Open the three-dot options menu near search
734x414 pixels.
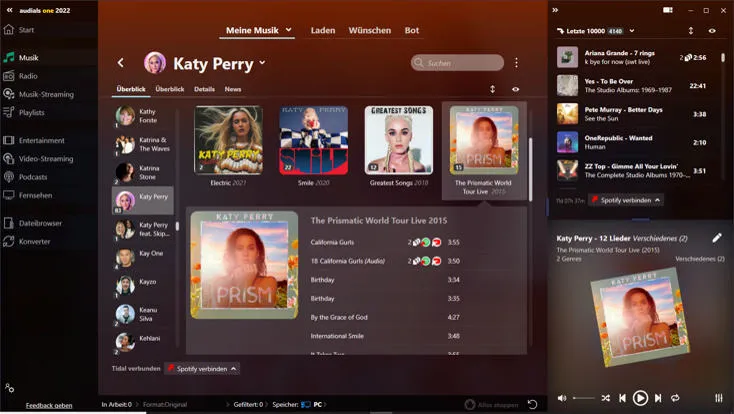(516, 63)
